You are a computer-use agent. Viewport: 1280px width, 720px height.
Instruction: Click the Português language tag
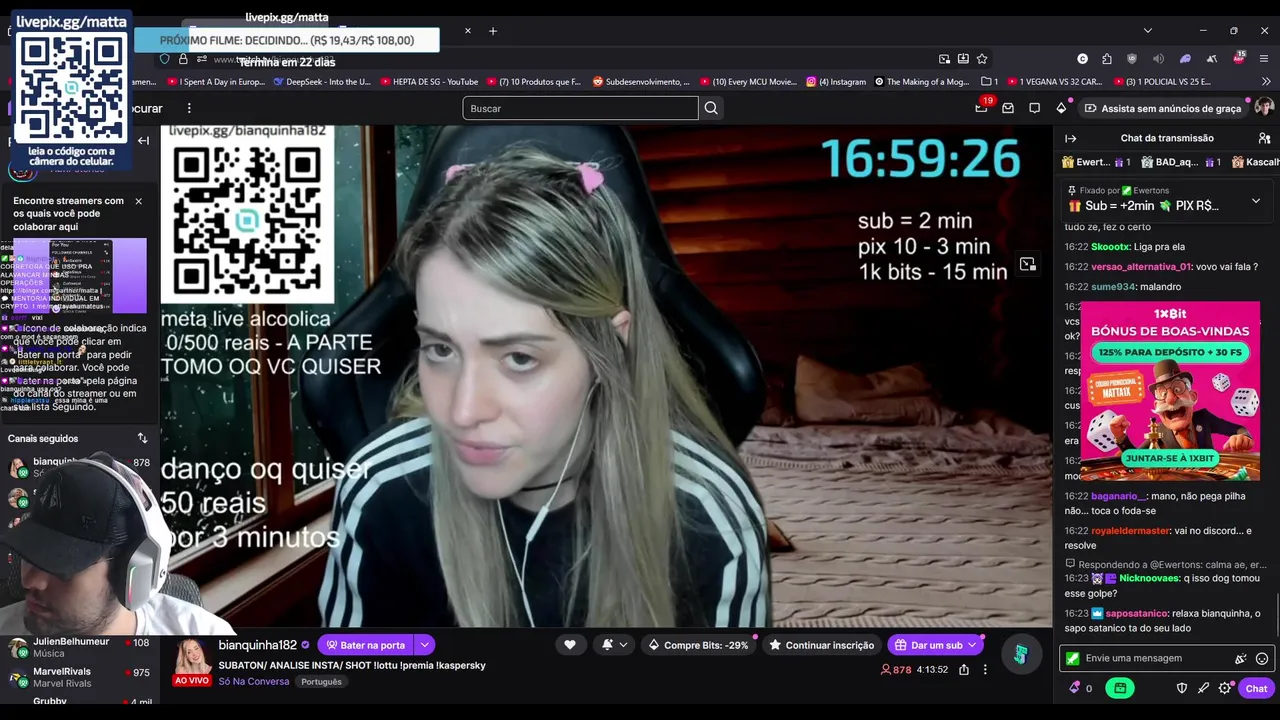321,682
